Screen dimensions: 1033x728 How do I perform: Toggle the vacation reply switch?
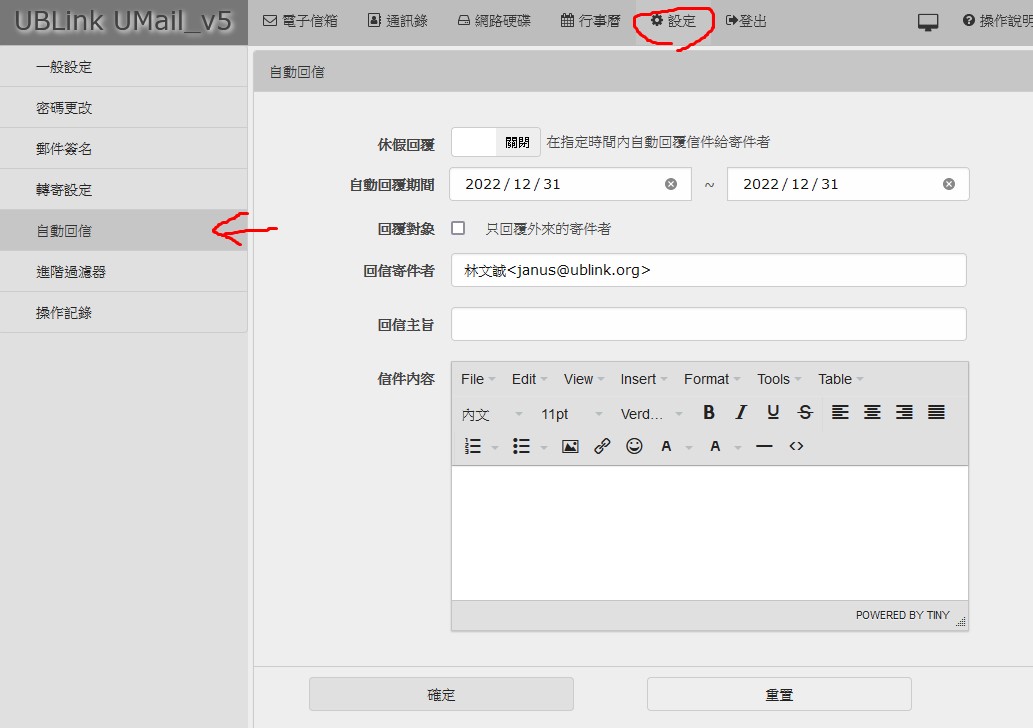(496, 142)
